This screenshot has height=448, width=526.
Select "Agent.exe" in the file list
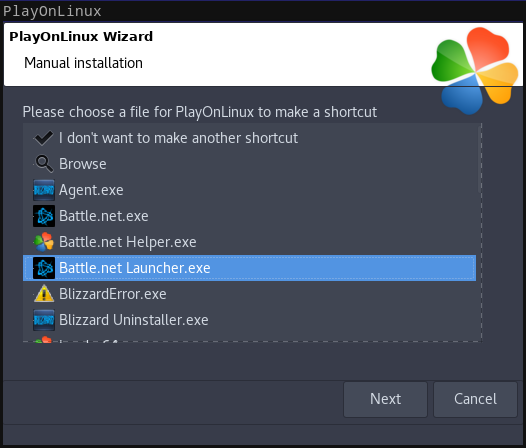[249, 190]
